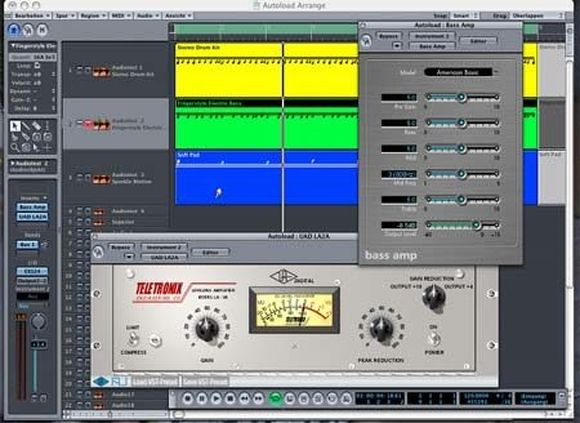The height and width of the screenshot is (423, 580).
Task: Click the Gain Reduction meter selector knob
Action: [434, 297]
